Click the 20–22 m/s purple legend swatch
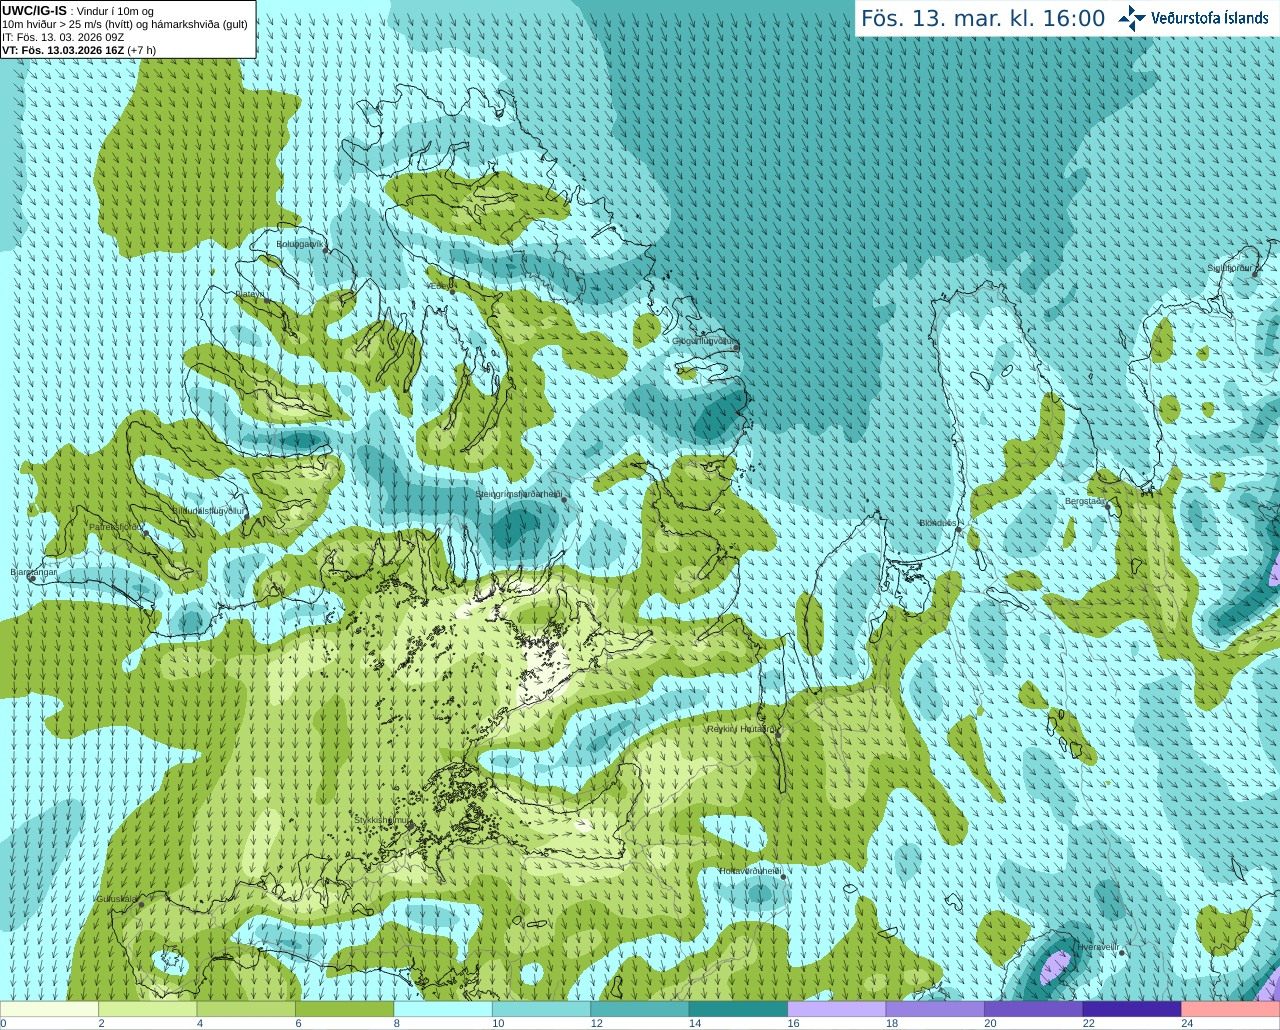1280x1030 pixels. (x=1033, y=1009)
